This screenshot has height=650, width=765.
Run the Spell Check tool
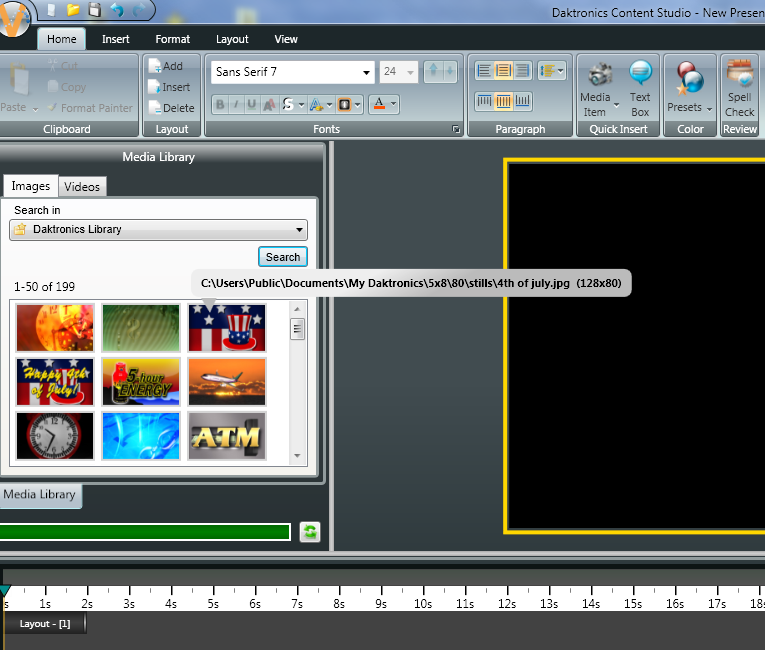pyautogui.click(x=740, y=76)
